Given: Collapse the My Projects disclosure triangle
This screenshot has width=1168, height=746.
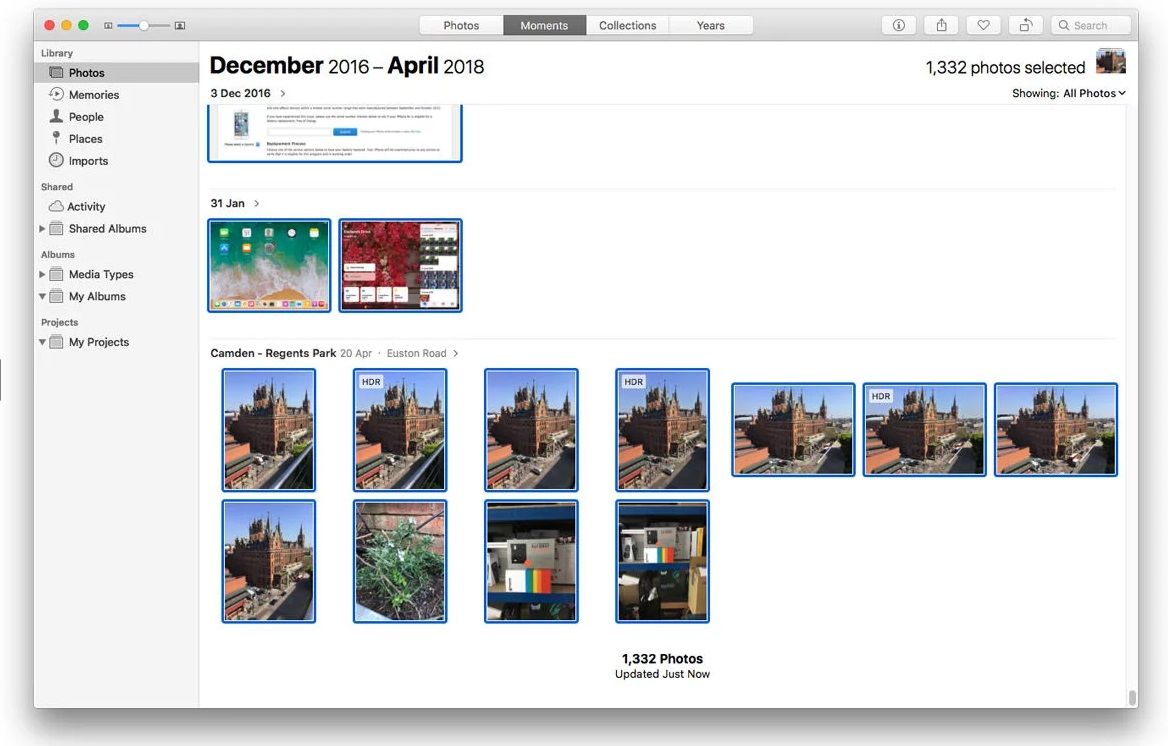Looking at the screenshot, I should pos(42,342).
